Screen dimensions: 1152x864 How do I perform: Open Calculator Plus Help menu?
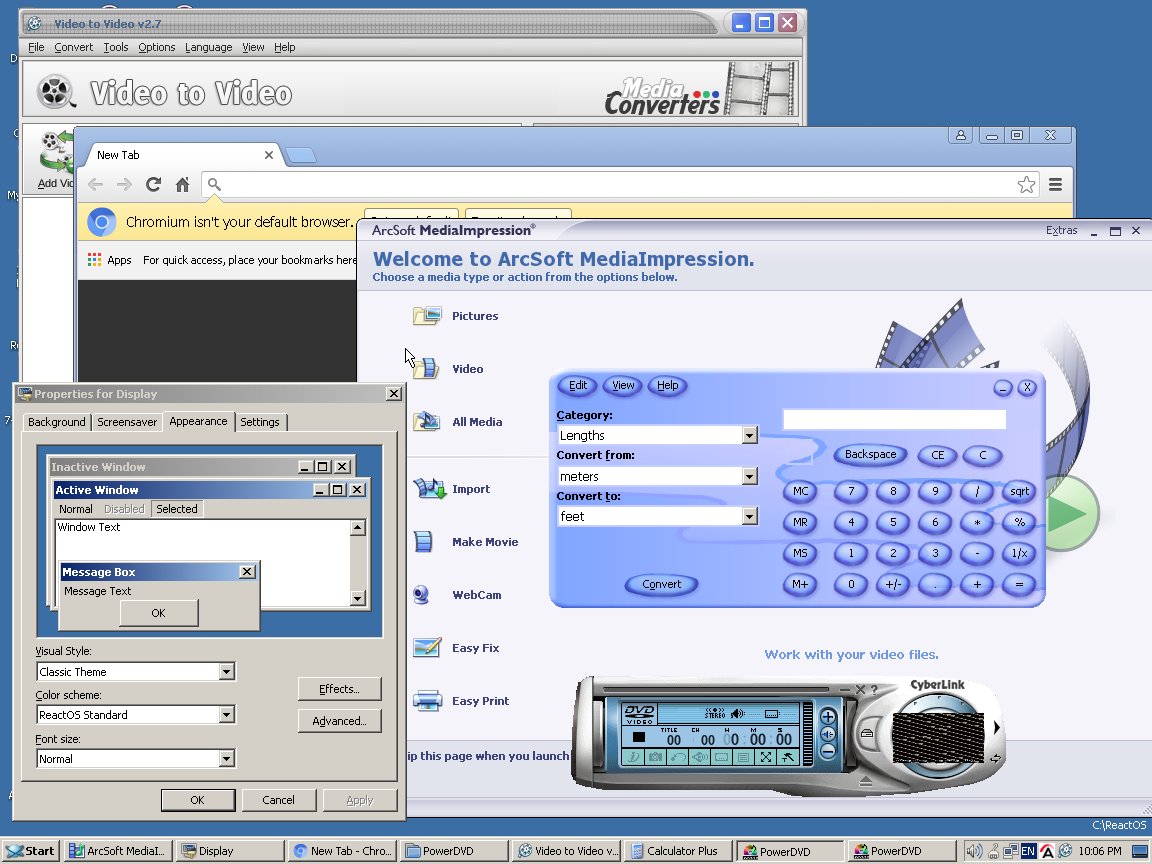667,386
